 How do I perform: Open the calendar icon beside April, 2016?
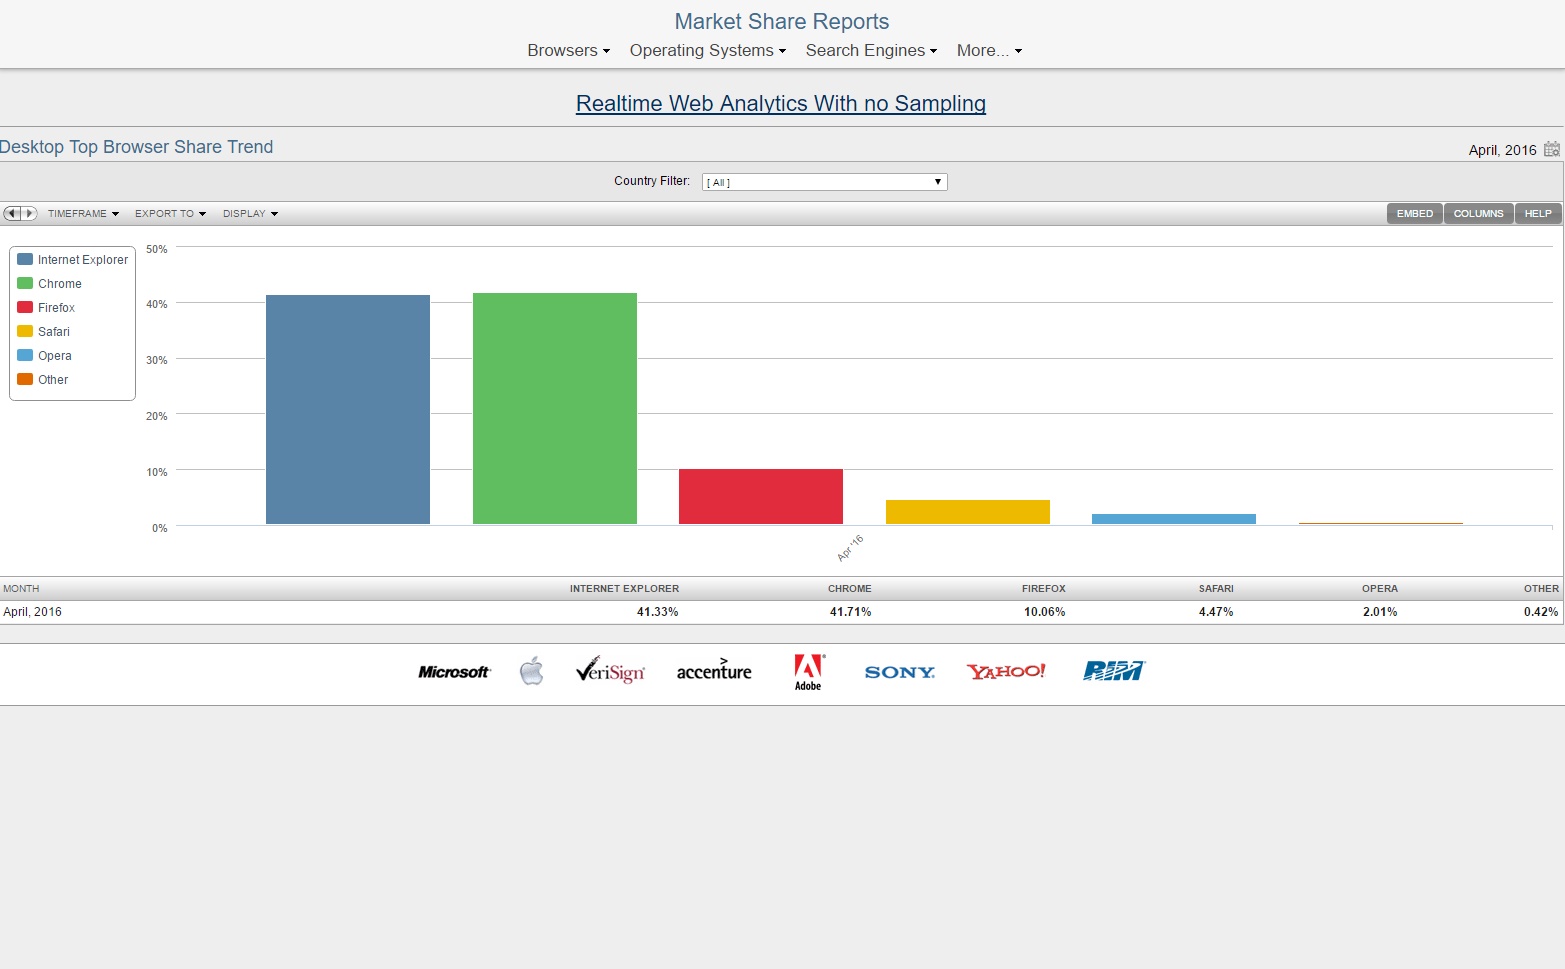coord(1551,149)
